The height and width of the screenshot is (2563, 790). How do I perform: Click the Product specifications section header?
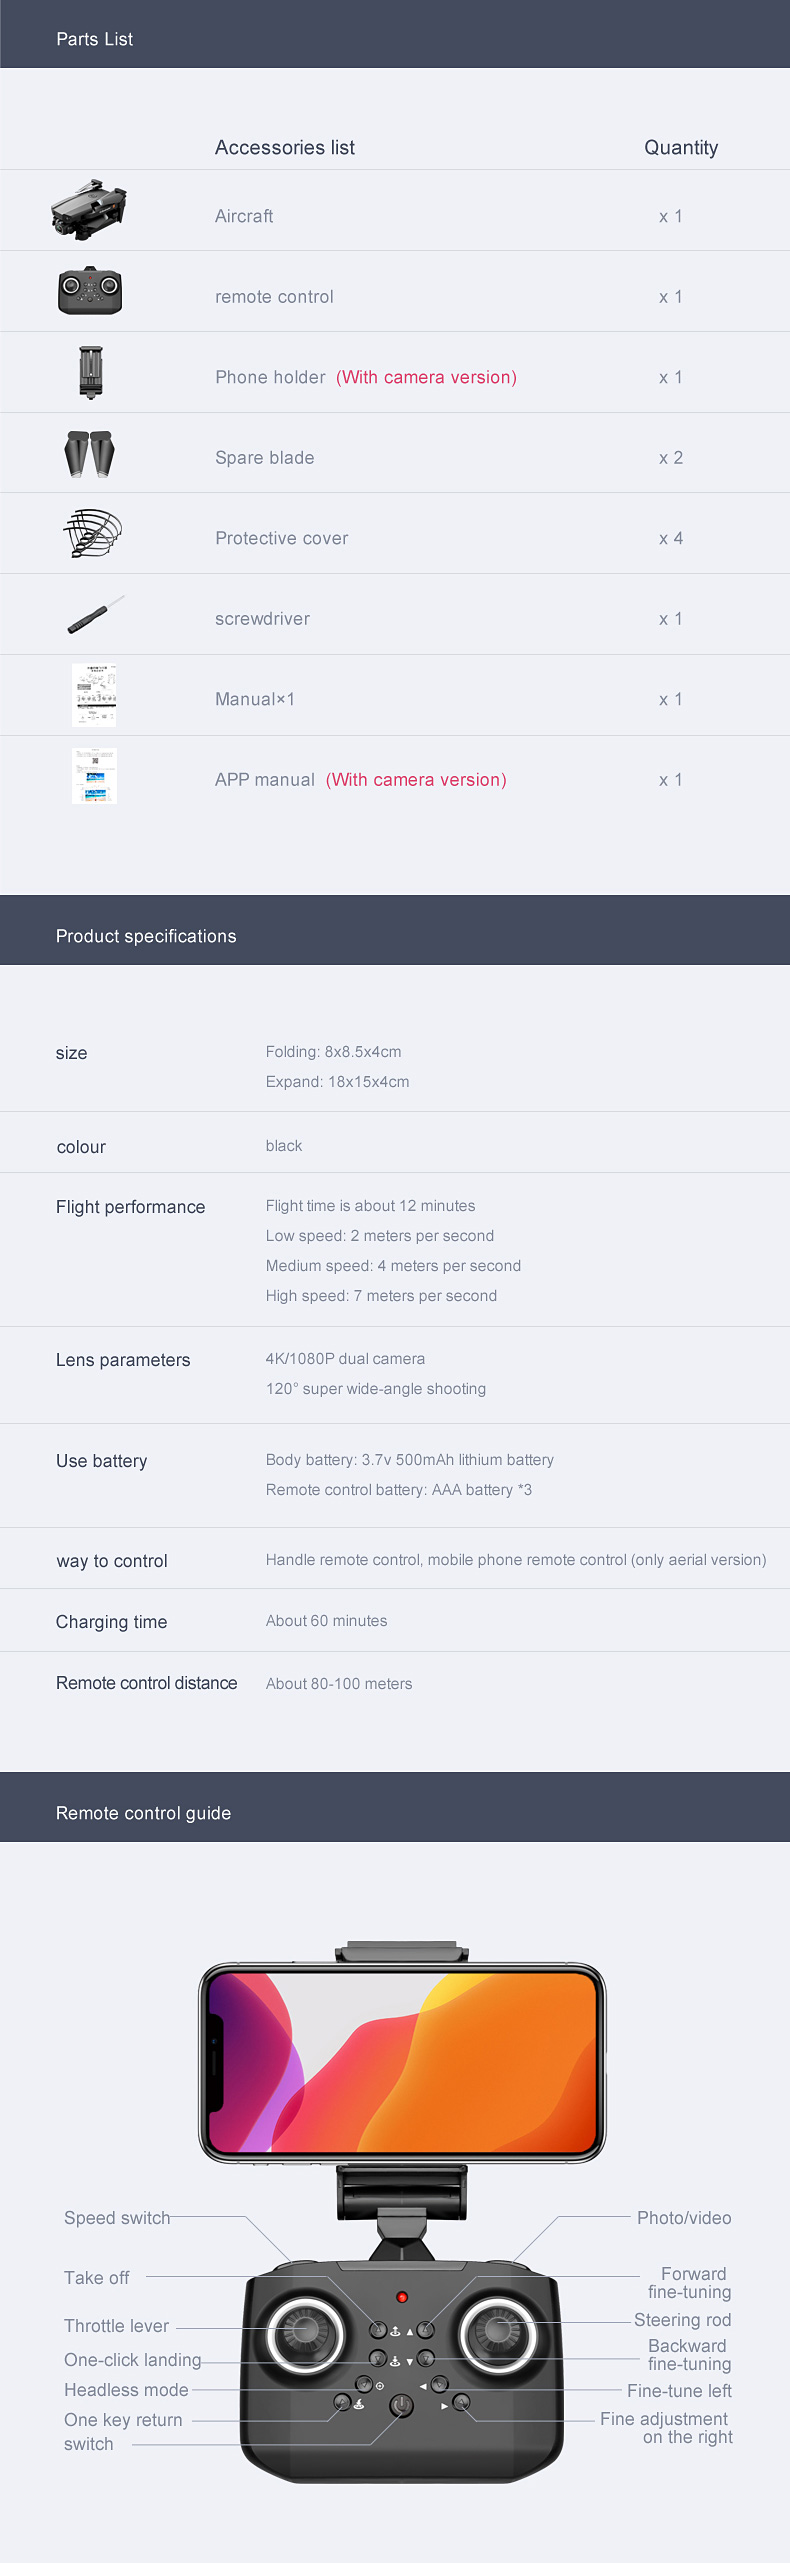[146, 936]
